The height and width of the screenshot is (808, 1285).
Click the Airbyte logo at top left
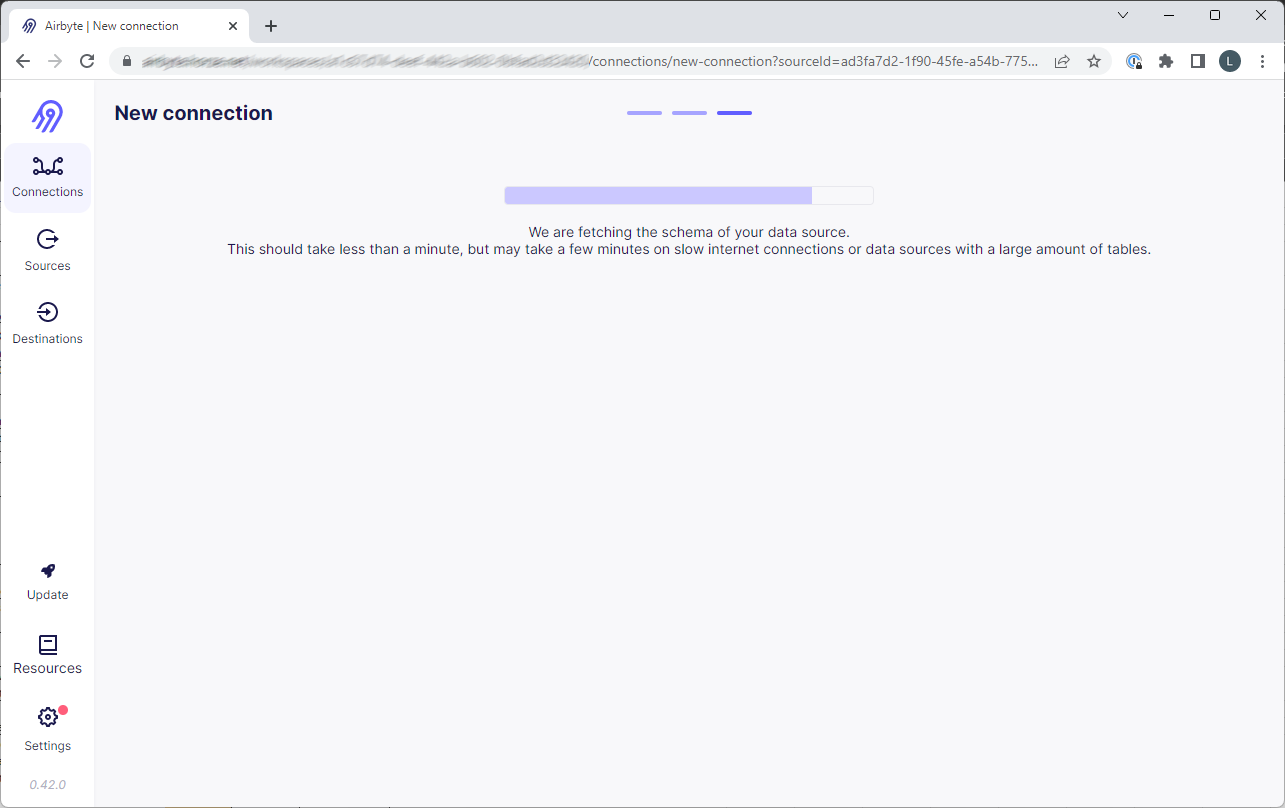(47, 116)
